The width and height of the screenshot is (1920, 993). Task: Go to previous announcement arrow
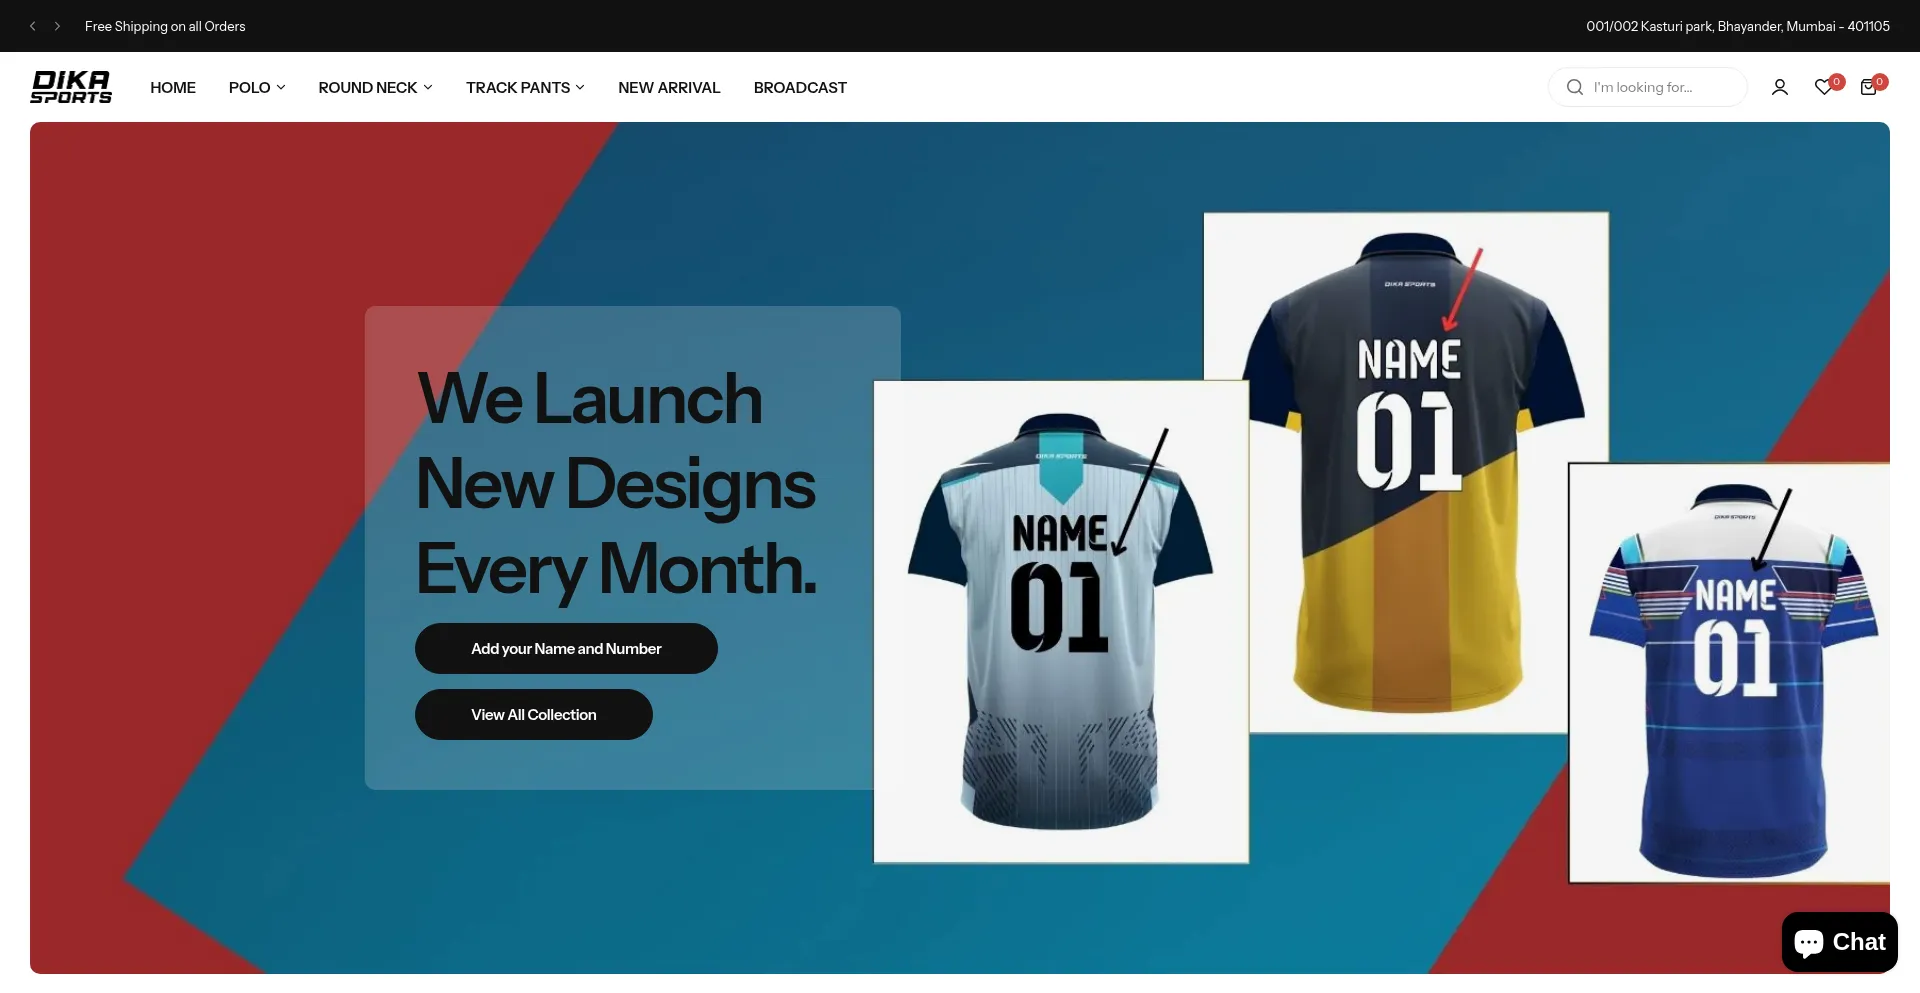pos(33,26)
